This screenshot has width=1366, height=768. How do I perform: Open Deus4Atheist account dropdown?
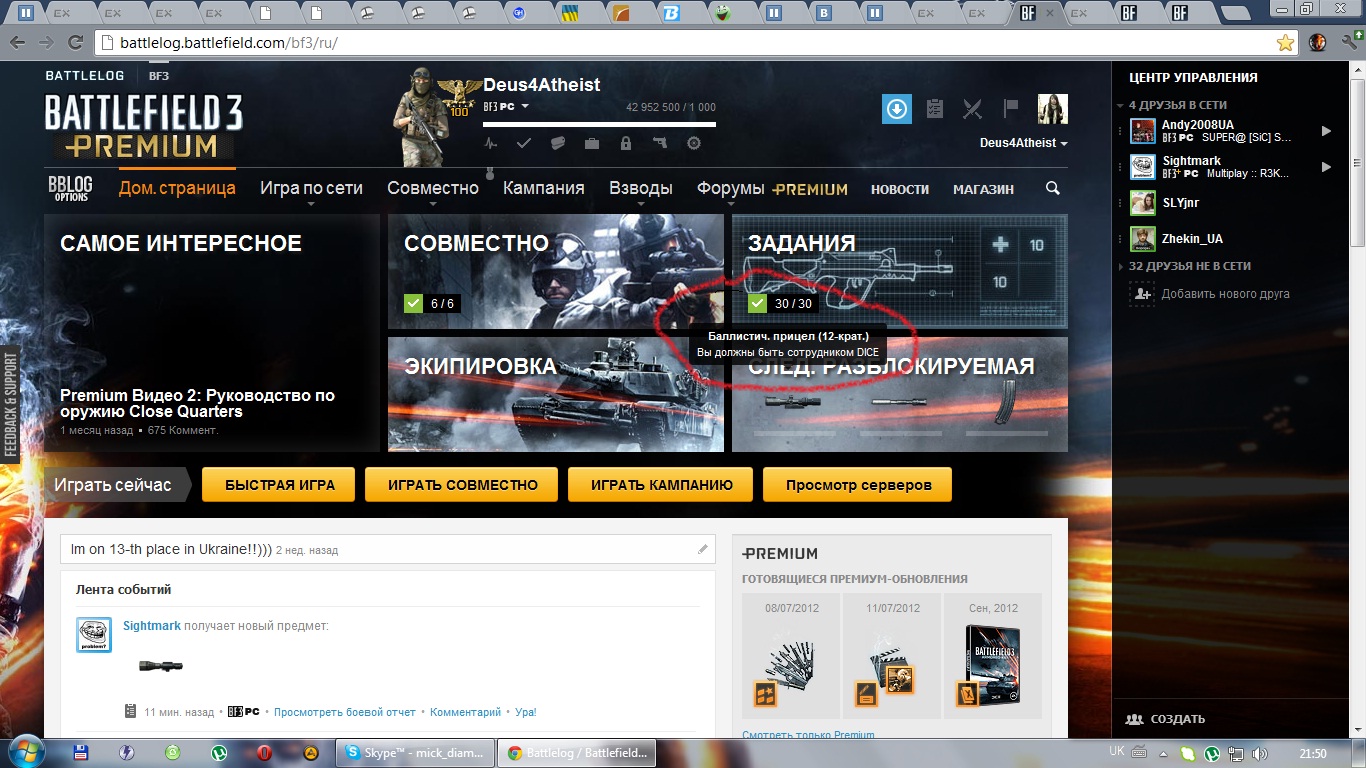1023,143
